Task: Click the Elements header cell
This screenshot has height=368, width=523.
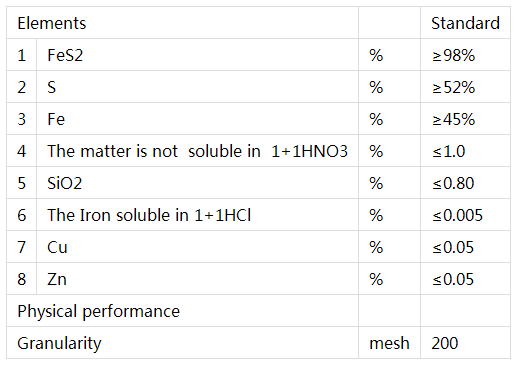Action: [x=182, y=23]
